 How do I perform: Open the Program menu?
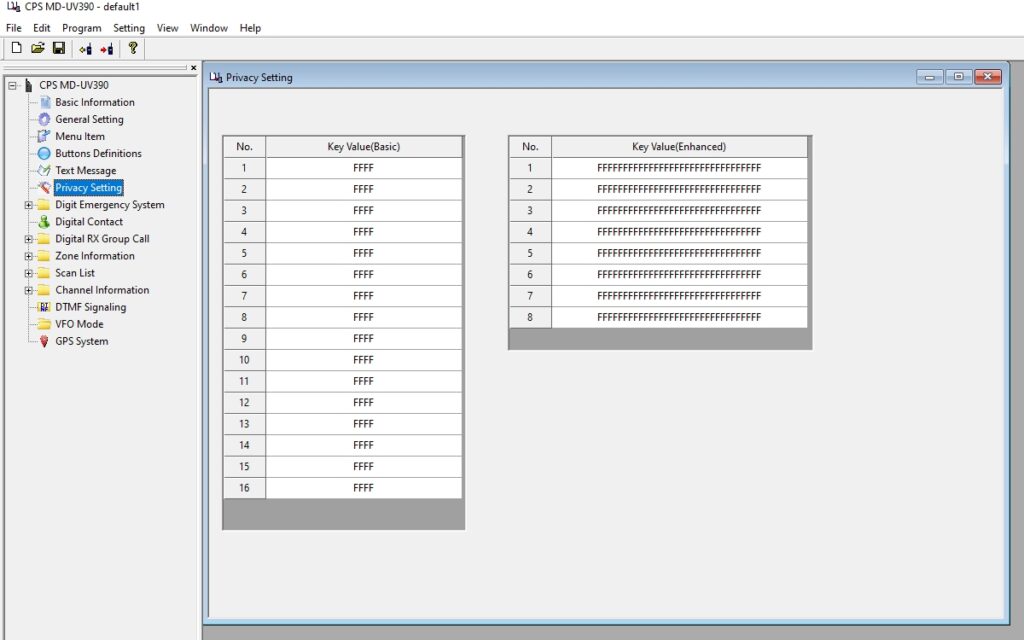point(81,27)
